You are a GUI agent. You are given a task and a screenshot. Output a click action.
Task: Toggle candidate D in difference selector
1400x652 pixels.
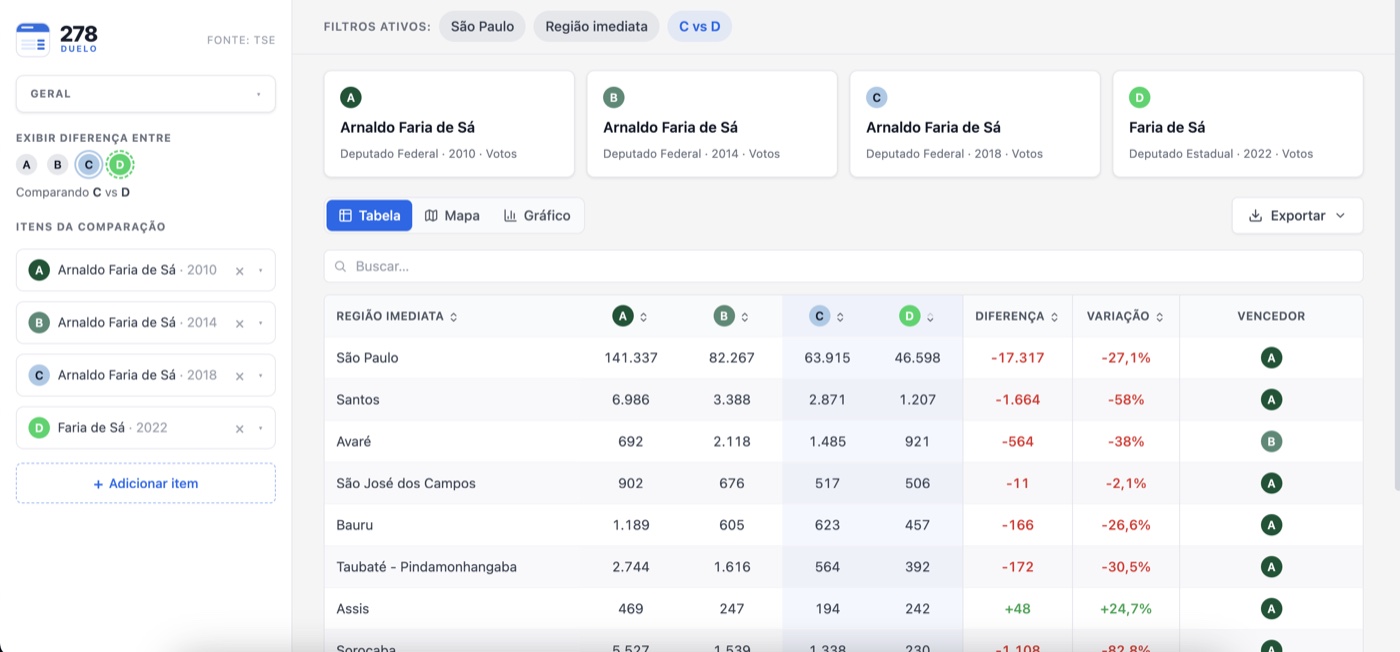click(120, 165)
